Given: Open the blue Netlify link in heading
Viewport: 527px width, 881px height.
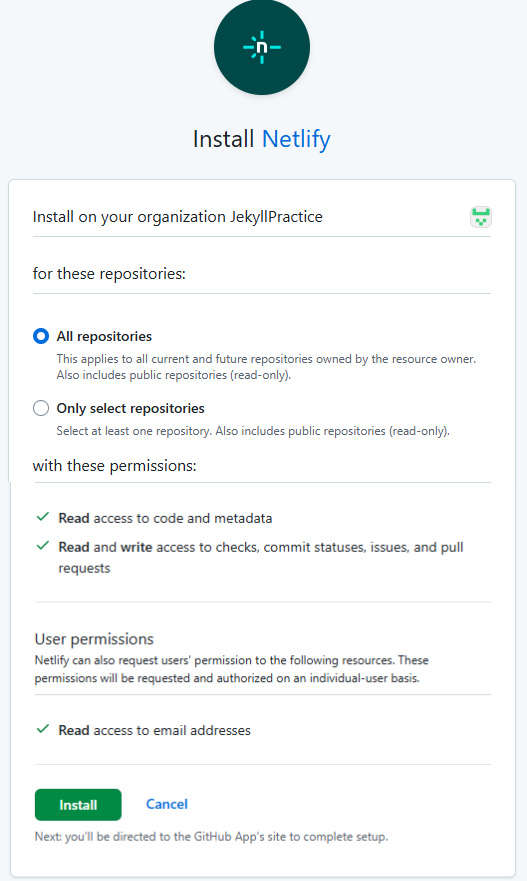Looking at the screenshot, I should (x=296, y=139).
